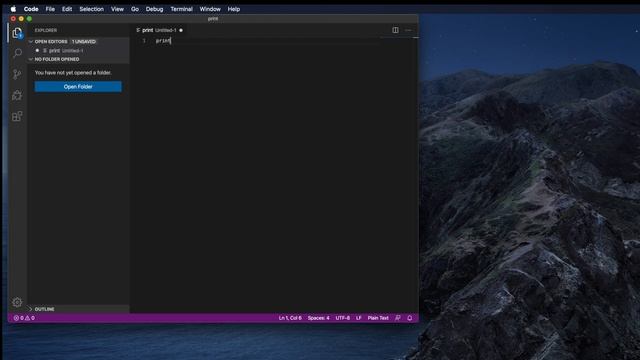Change end of line sequence LF
640x360 pixels.
[x=358, y=318]
